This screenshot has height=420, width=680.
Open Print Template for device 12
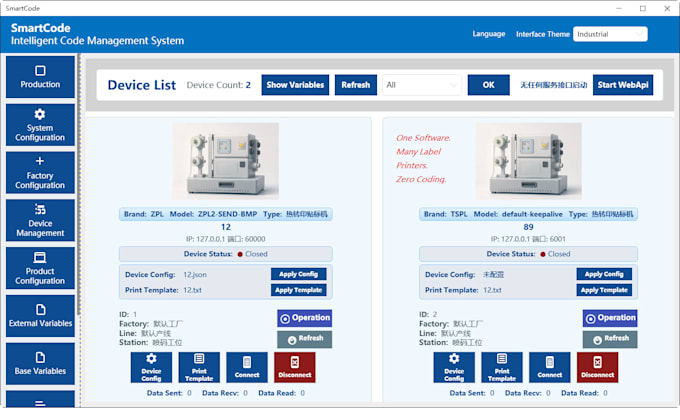pos(199,367)
